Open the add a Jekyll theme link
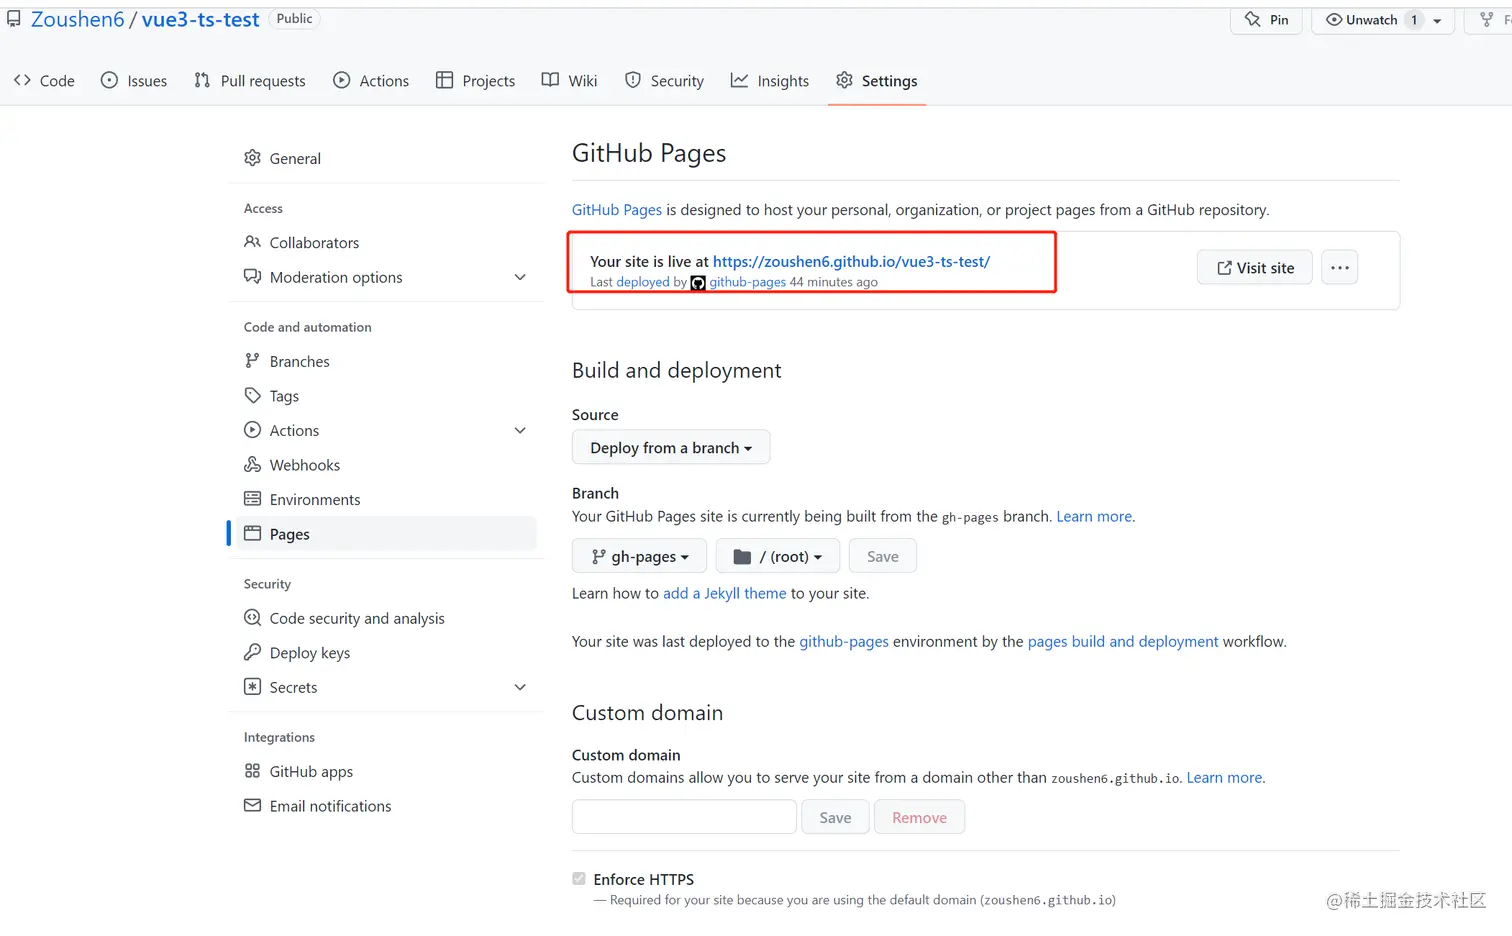This screenshot has width=1512, height=936. pyautogui.click(x=725, y=593)
